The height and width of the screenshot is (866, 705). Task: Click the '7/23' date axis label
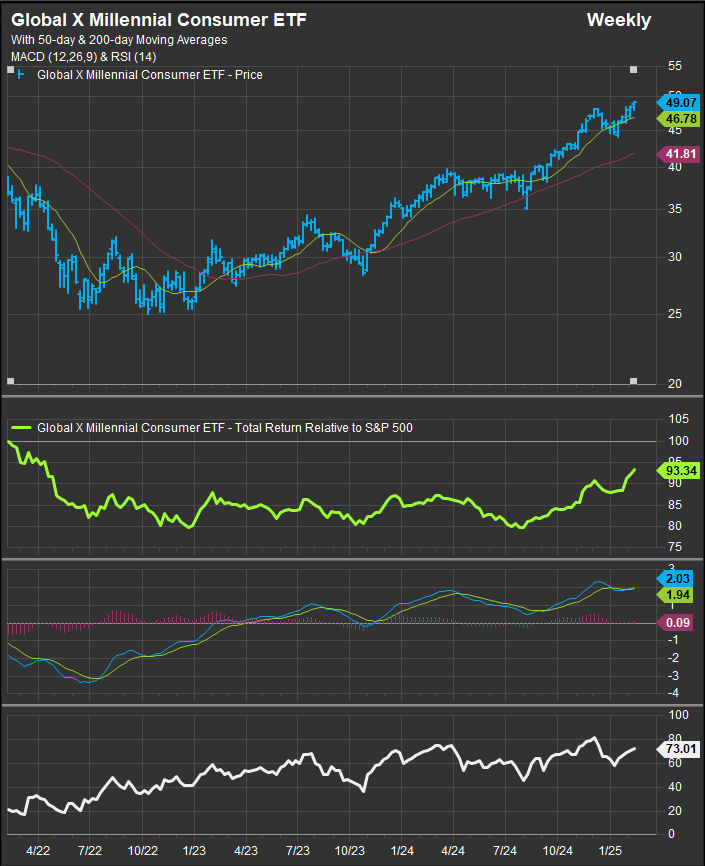pyautogui.click(x=298, y=851)
